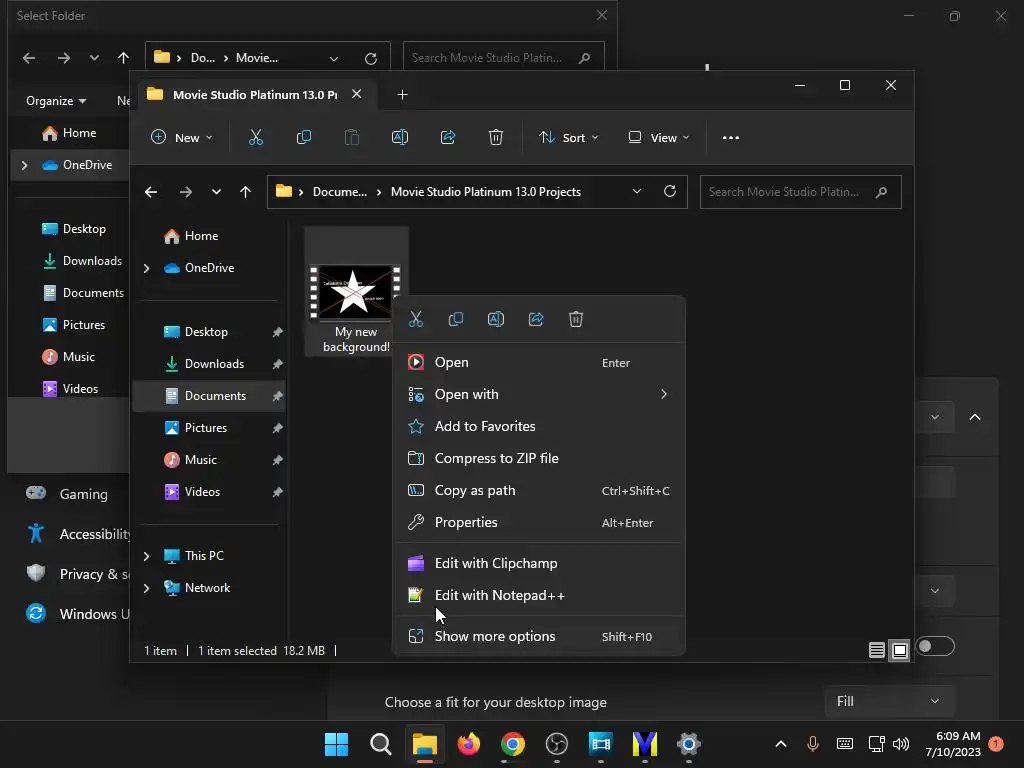Viewport: 1024px width, 768px height.
Task: Open recent locations dropdown arrow
Action: click(216, 192)
